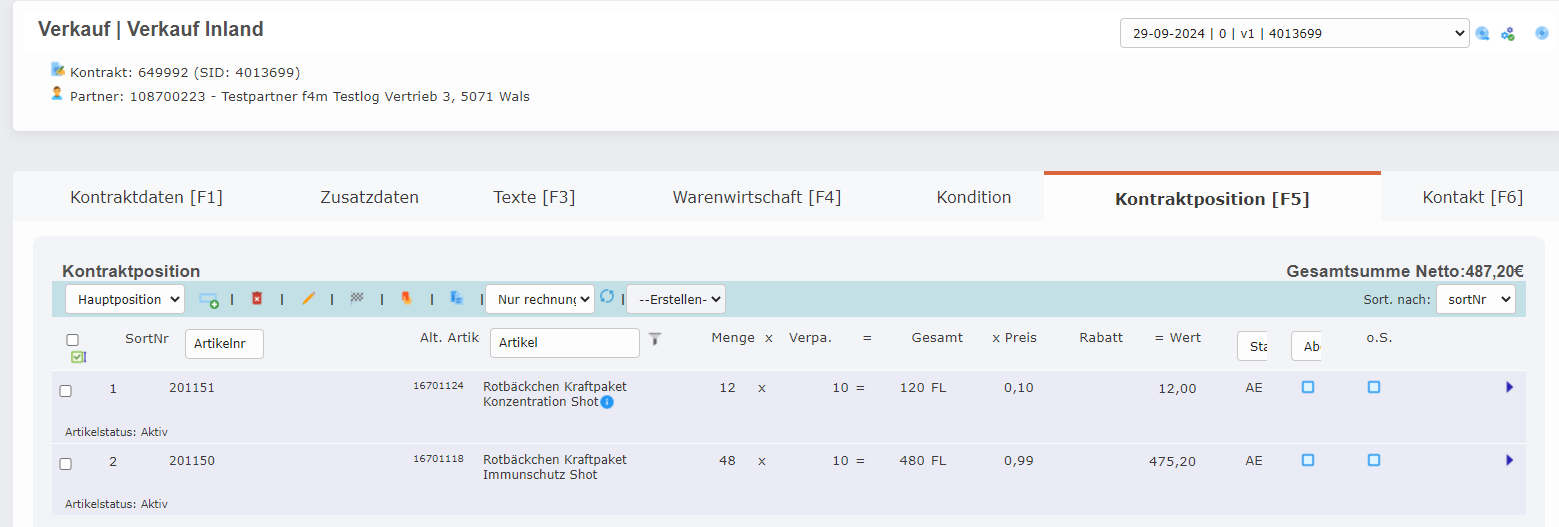The height and width of the screenshot is (527, 1559).
Task: Open the Hauptposition dropdown
Action: click(x=125, y=299)
